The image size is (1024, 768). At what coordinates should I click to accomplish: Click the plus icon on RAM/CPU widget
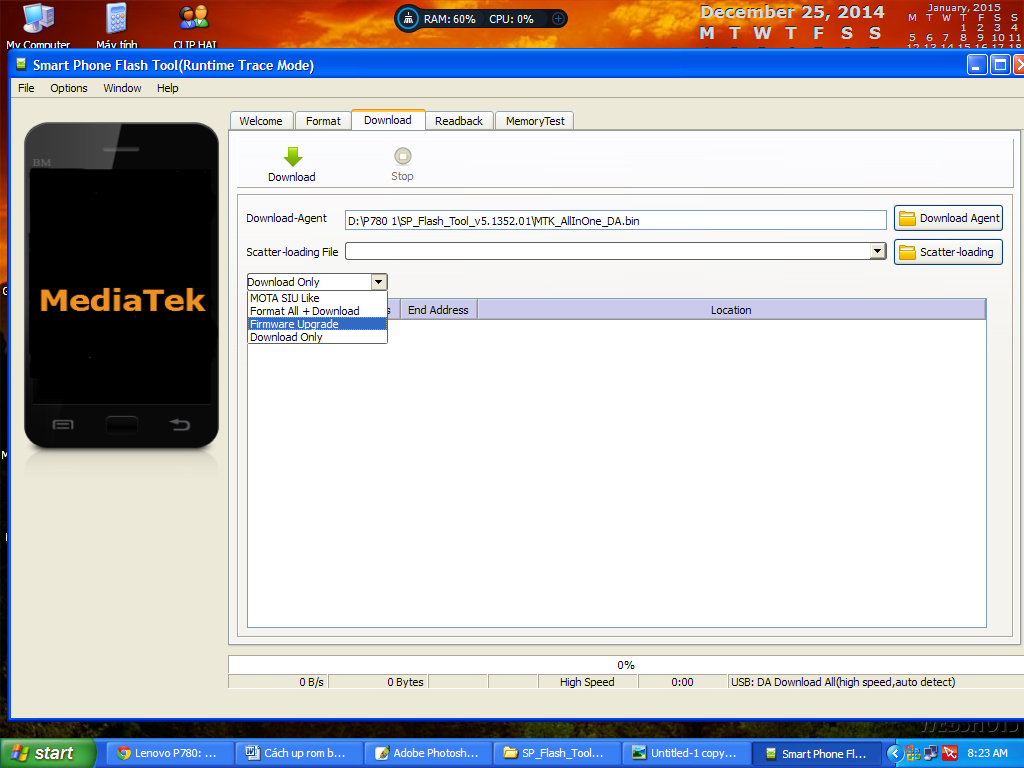[x=558, y=19]
